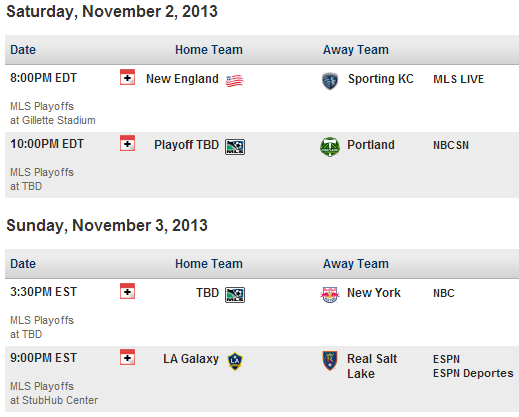Open the New York team link
This screenshot has width=519, height=417.
[x=374, y=293]
